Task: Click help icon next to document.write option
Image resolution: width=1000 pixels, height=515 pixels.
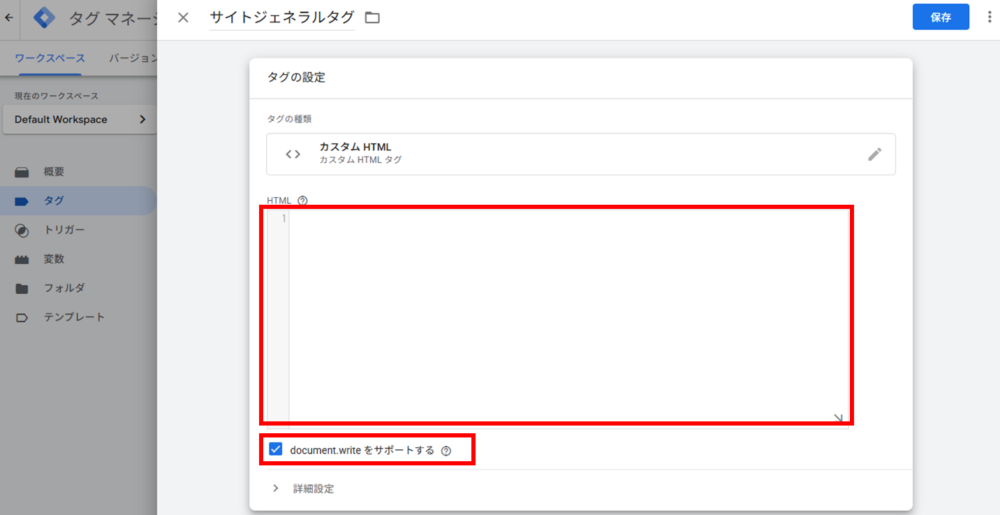Action: coord(446,451)
